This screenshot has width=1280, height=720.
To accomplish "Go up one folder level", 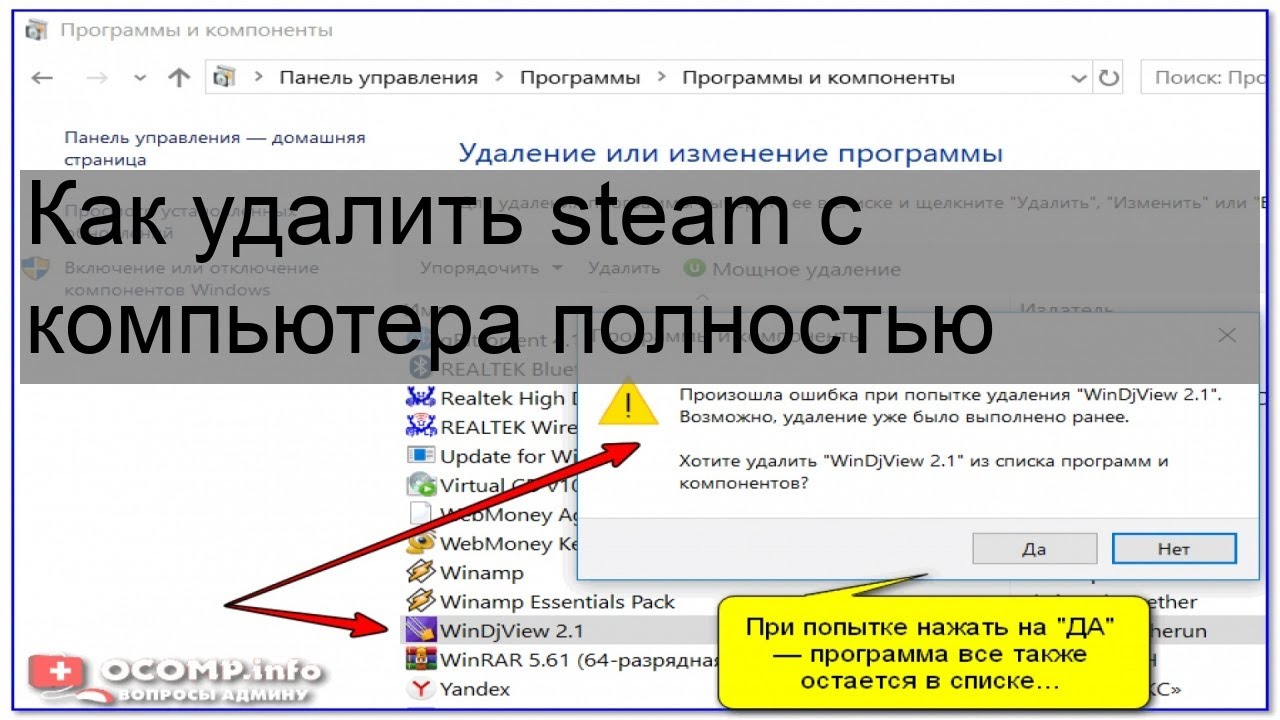I will point(179,78).
